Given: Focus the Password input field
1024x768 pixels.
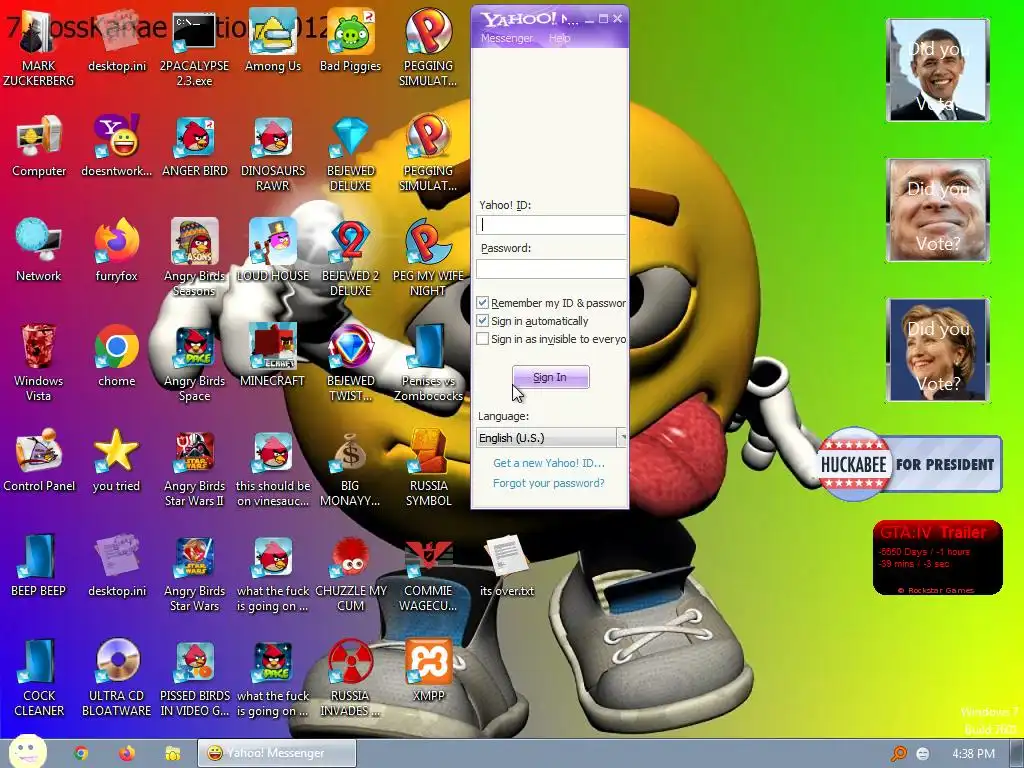Looking at the screenshot, I should (x=551, y=268).
